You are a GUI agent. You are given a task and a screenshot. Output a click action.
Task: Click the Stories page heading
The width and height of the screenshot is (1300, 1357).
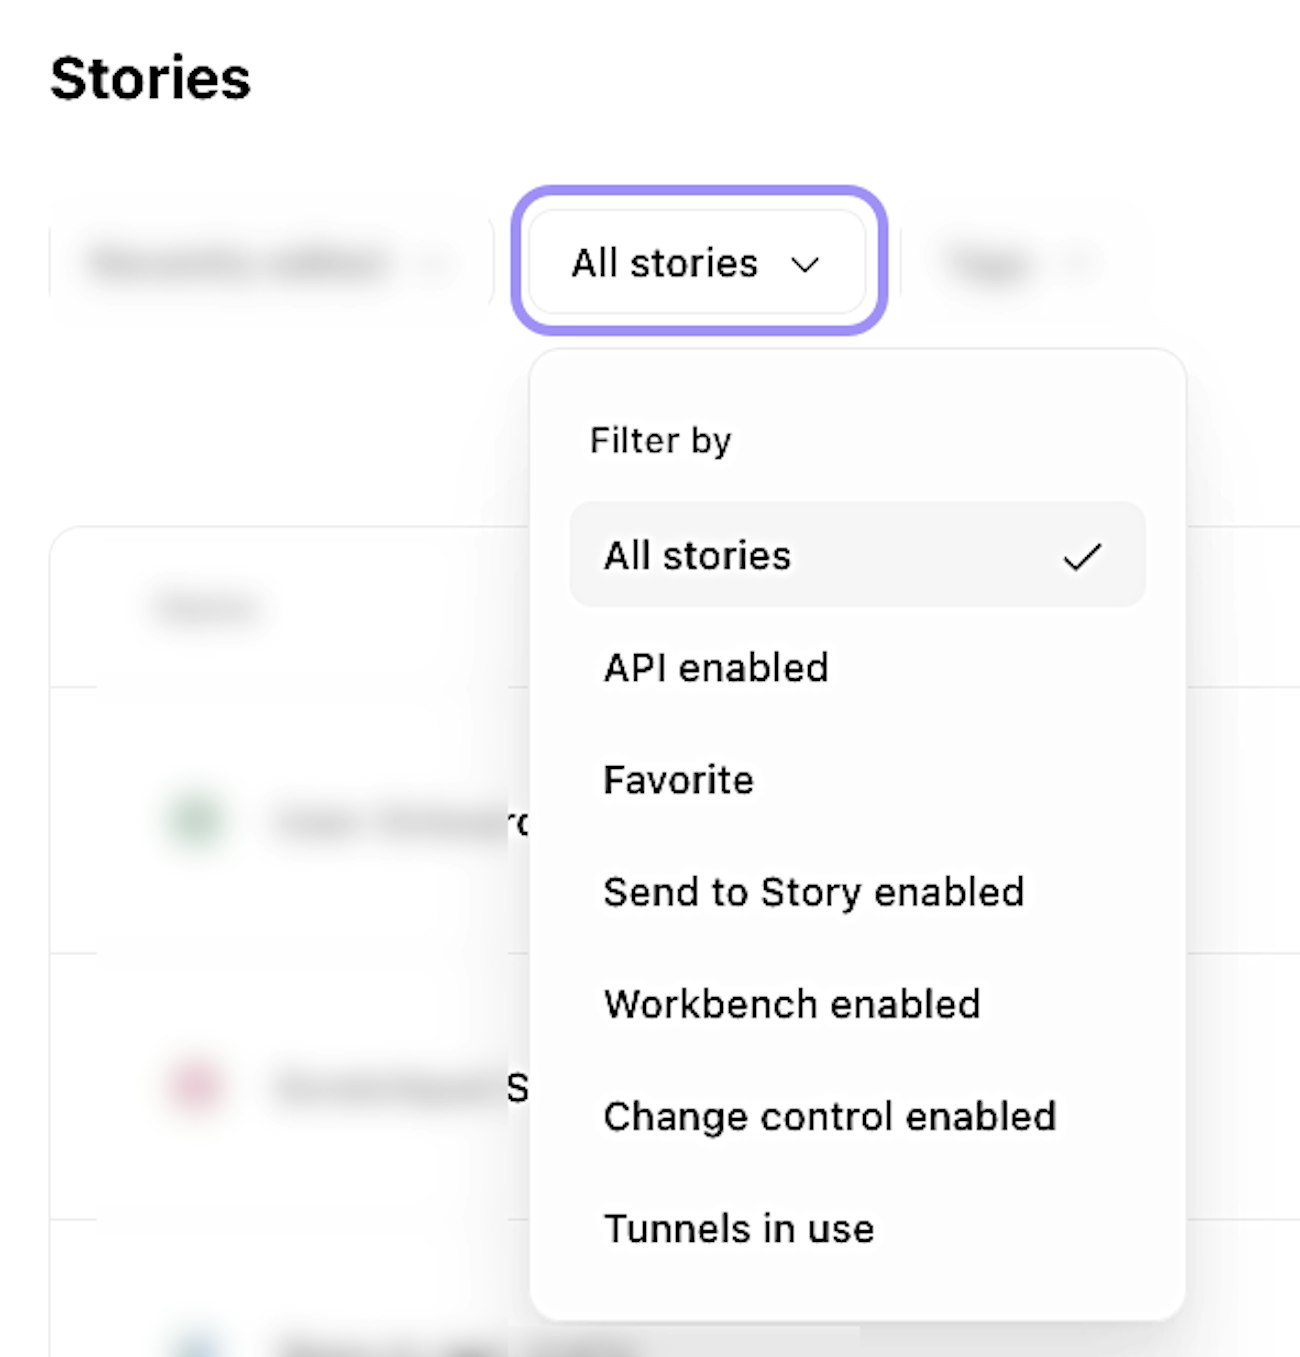150,78
